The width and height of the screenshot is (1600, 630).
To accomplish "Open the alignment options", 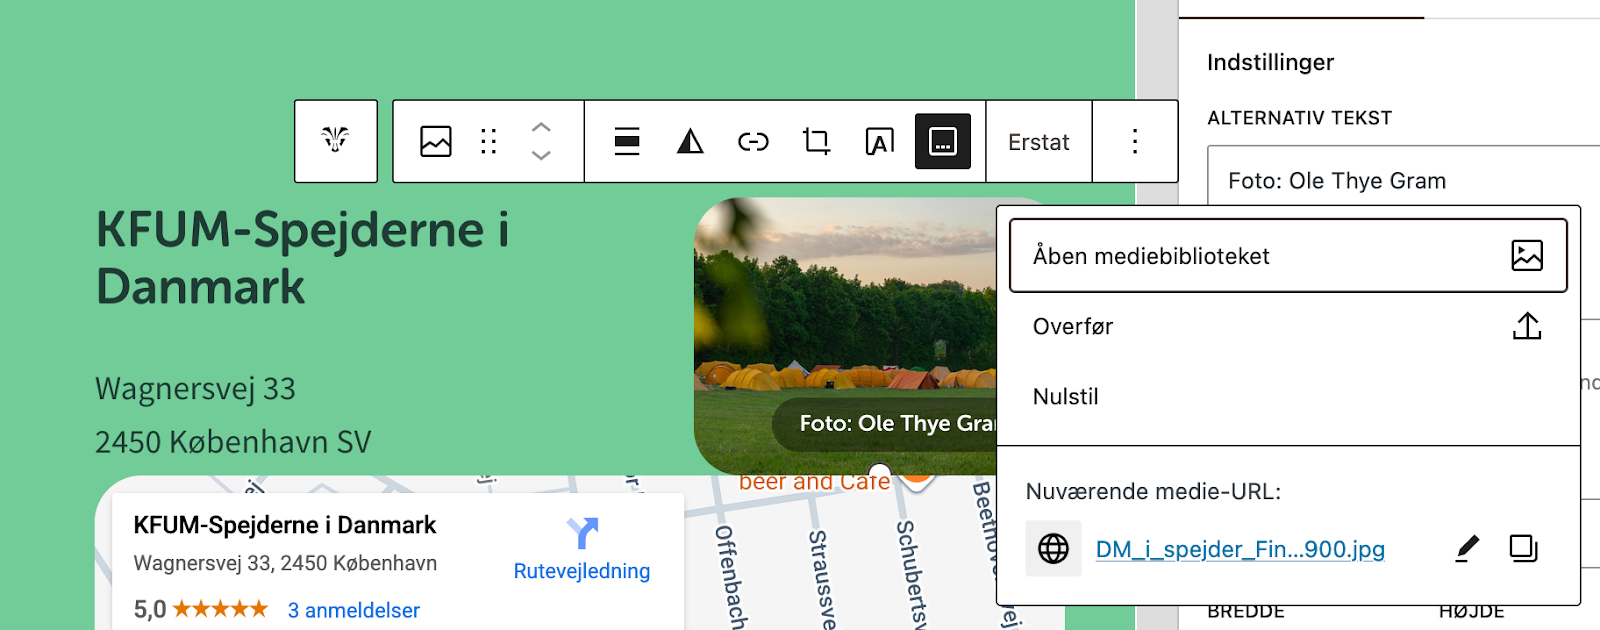I will tap(627, 141).
